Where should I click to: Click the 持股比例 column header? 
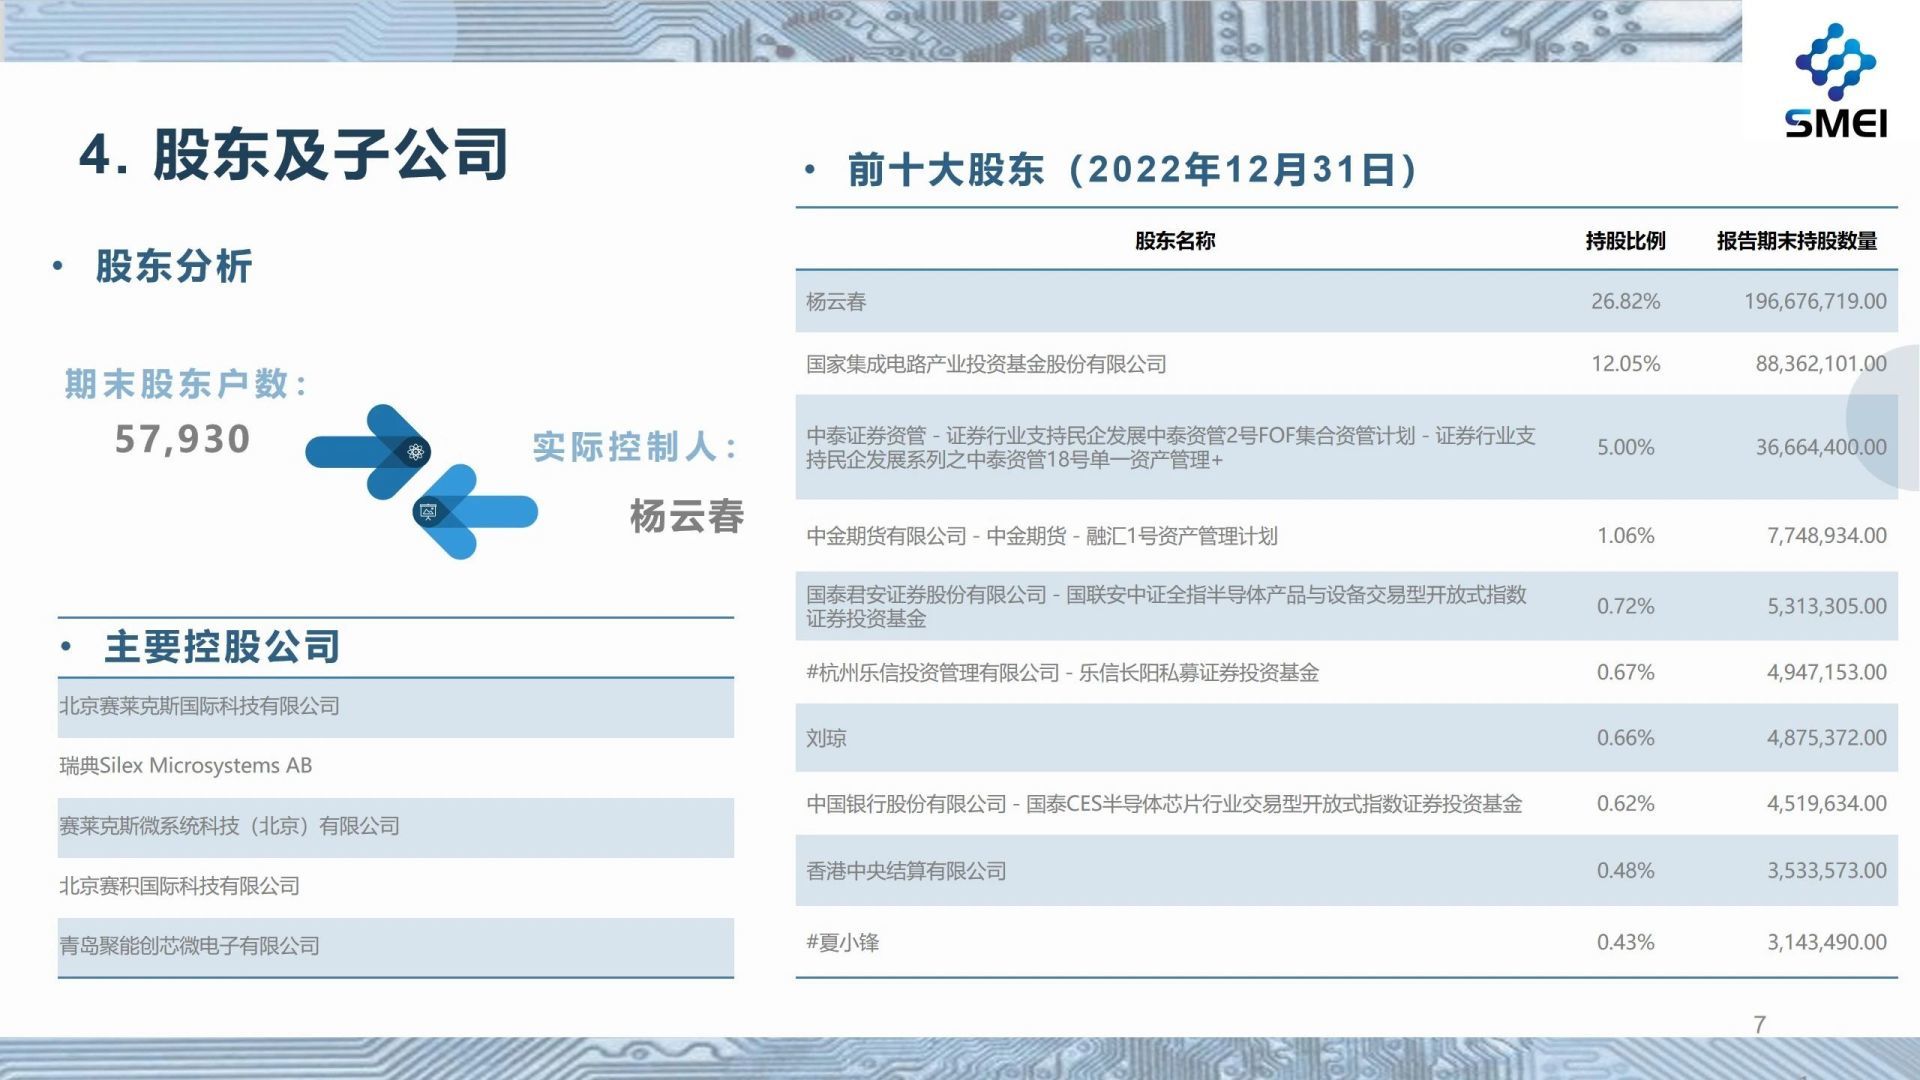(x=1626, y=241)
